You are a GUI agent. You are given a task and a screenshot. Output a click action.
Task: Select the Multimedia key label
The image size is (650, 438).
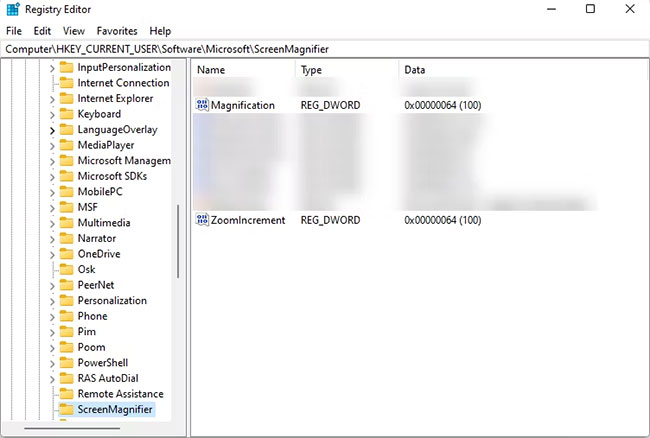coord(104,223)
